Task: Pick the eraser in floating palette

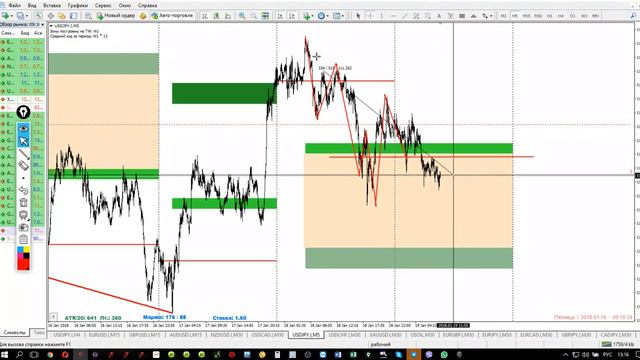Action: pyautogui.click(x=23, y=165)
